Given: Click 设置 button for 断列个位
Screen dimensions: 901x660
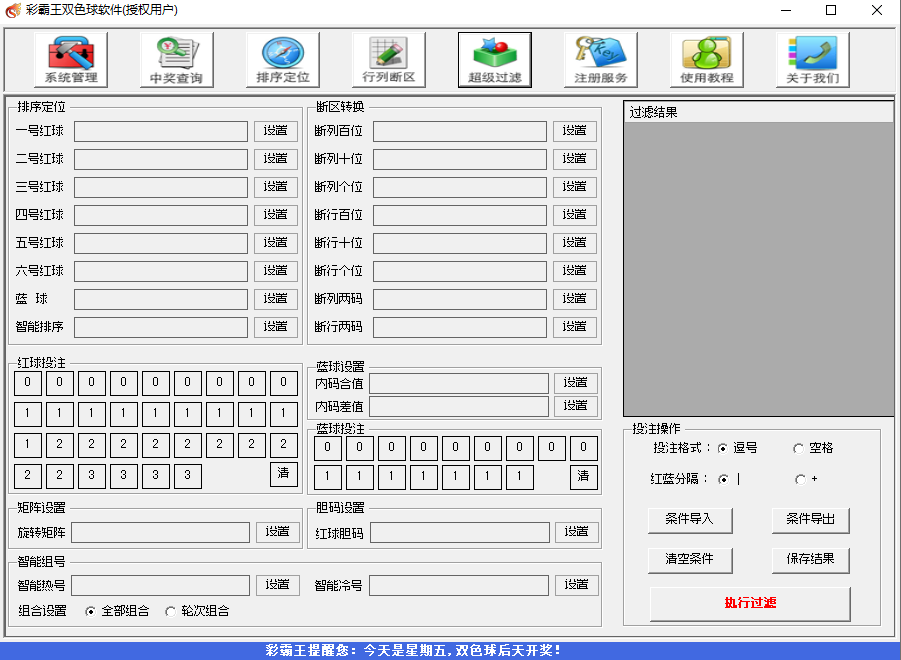Looking at the screenshot, I should click(x=575, y=187).
